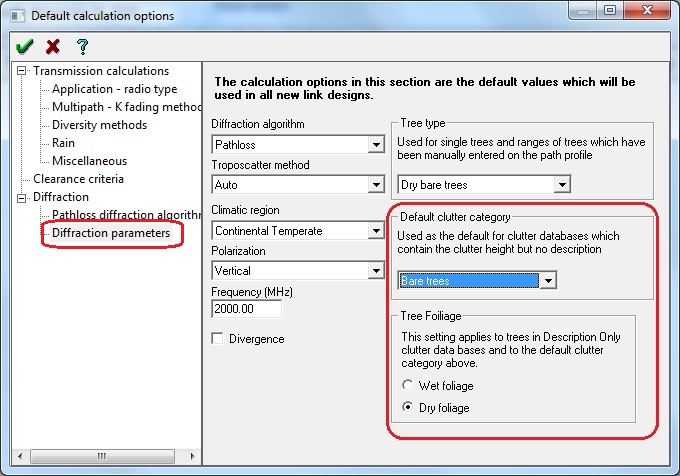
Task: Open the Diffraction algorithm dropdown
Action: pyautogui.click(x=376, y=145)
